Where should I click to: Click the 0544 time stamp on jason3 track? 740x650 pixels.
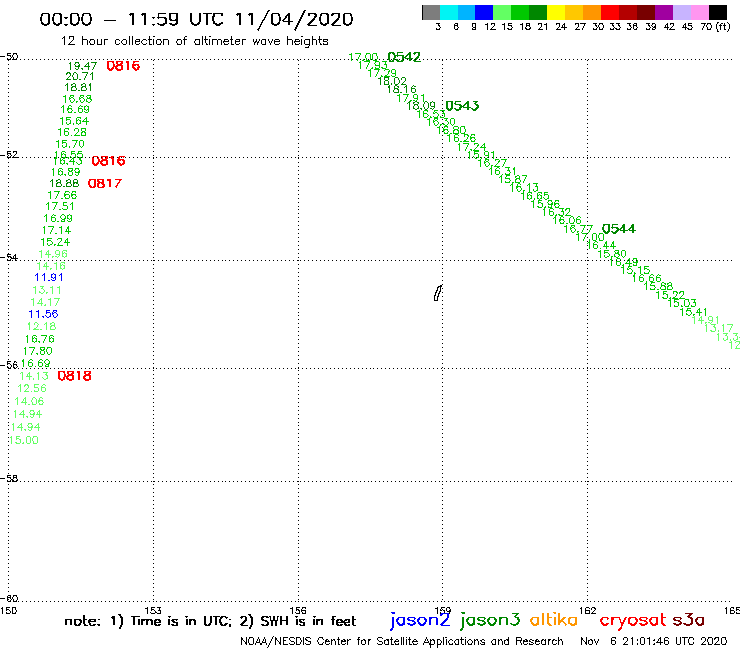pos(619,229)
